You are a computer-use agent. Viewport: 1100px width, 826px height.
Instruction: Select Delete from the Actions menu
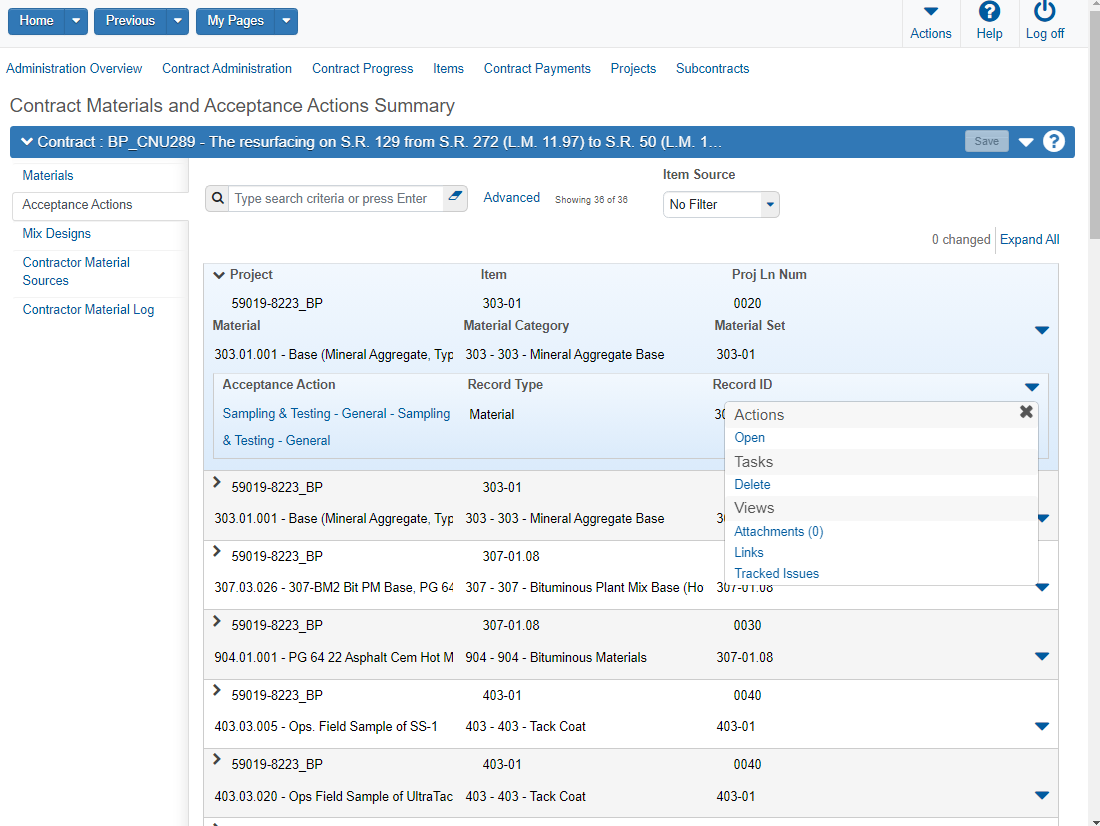coord(752,484)
